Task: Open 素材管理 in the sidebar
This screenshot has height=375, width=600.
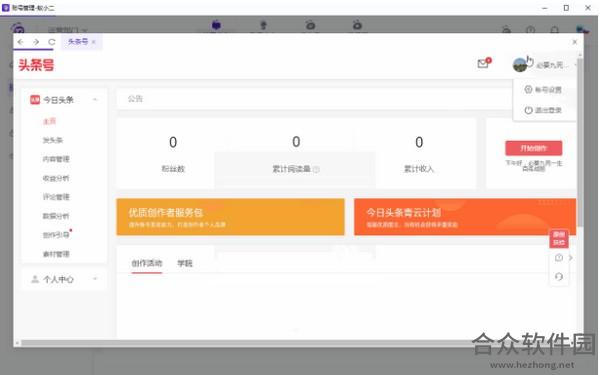Action: [x=56, y=254]
